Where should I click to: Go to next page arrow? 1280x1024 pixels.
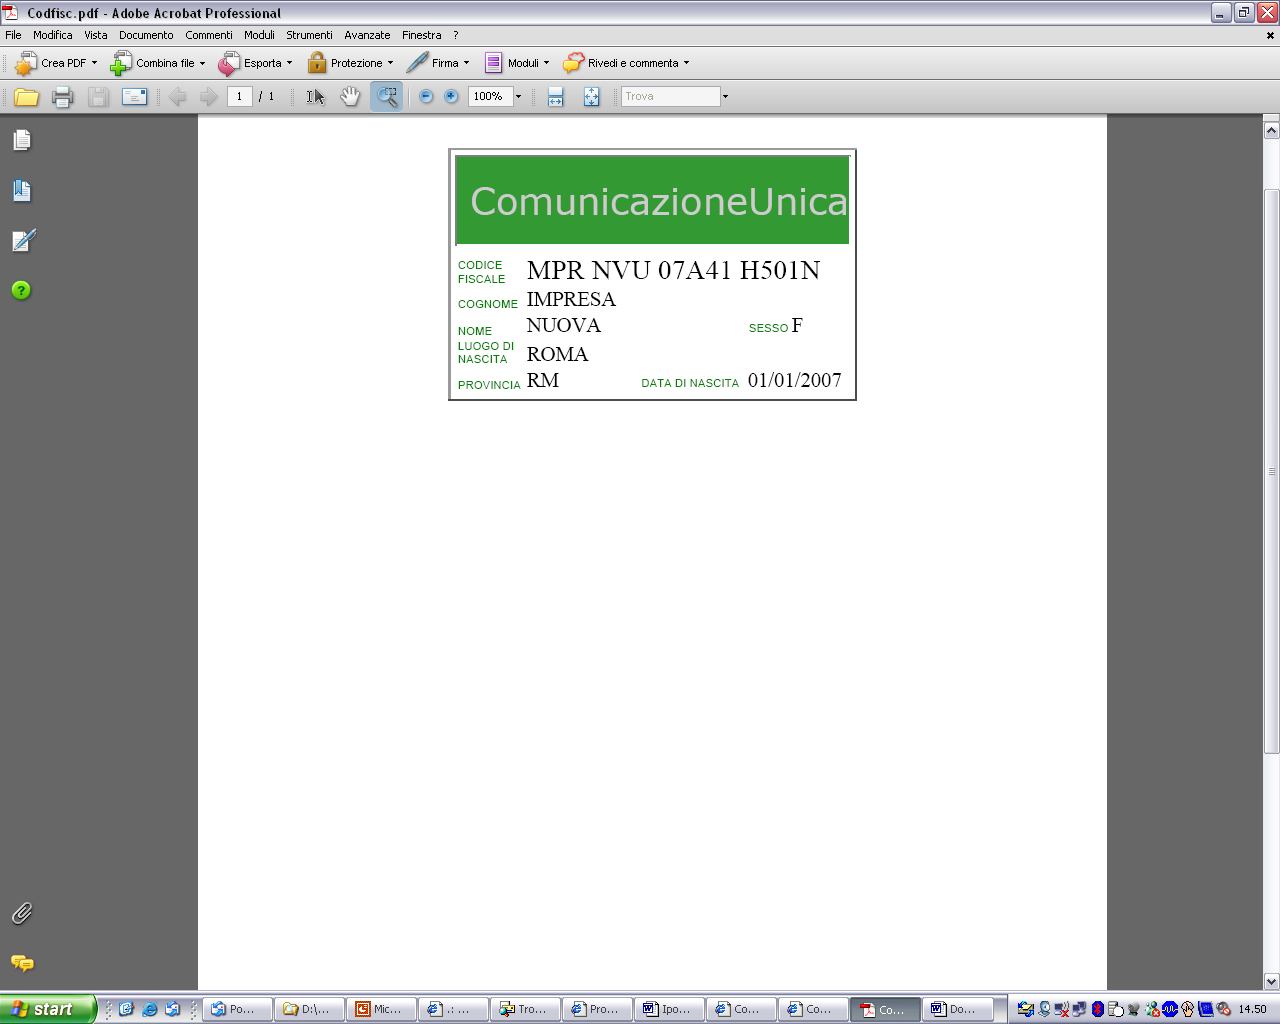[x=208, y=97]
